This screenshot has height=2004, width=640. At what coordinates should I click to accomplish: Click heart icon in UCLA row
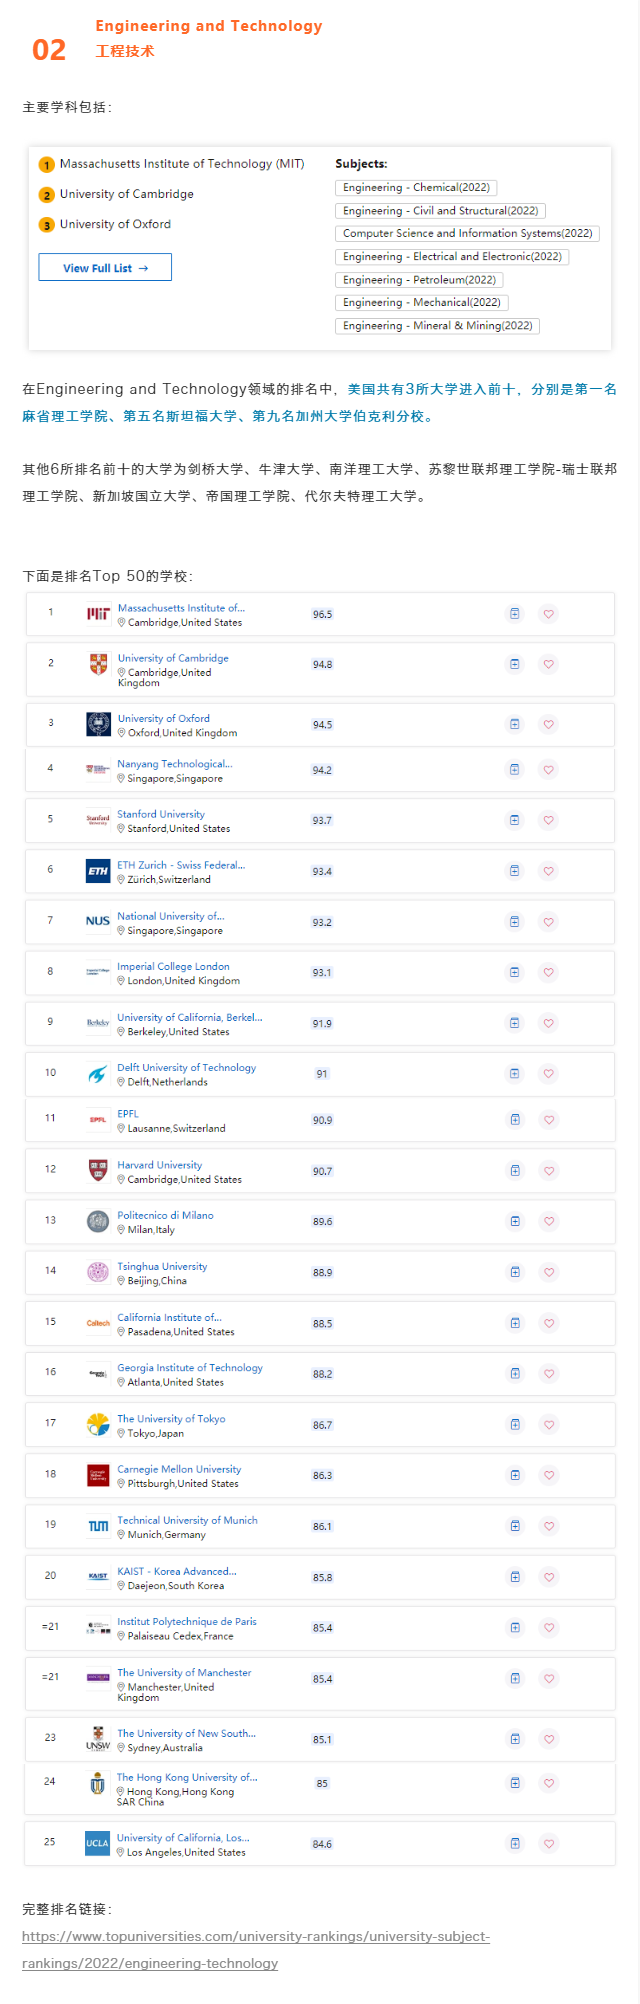548,1844
